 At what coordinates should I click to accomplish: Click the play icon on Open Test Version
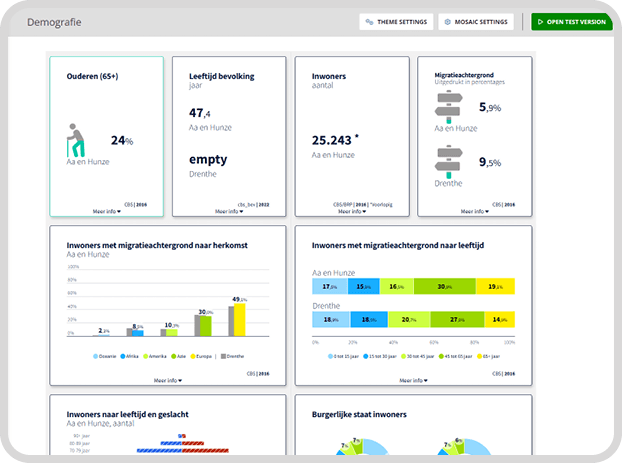(538, 21)
